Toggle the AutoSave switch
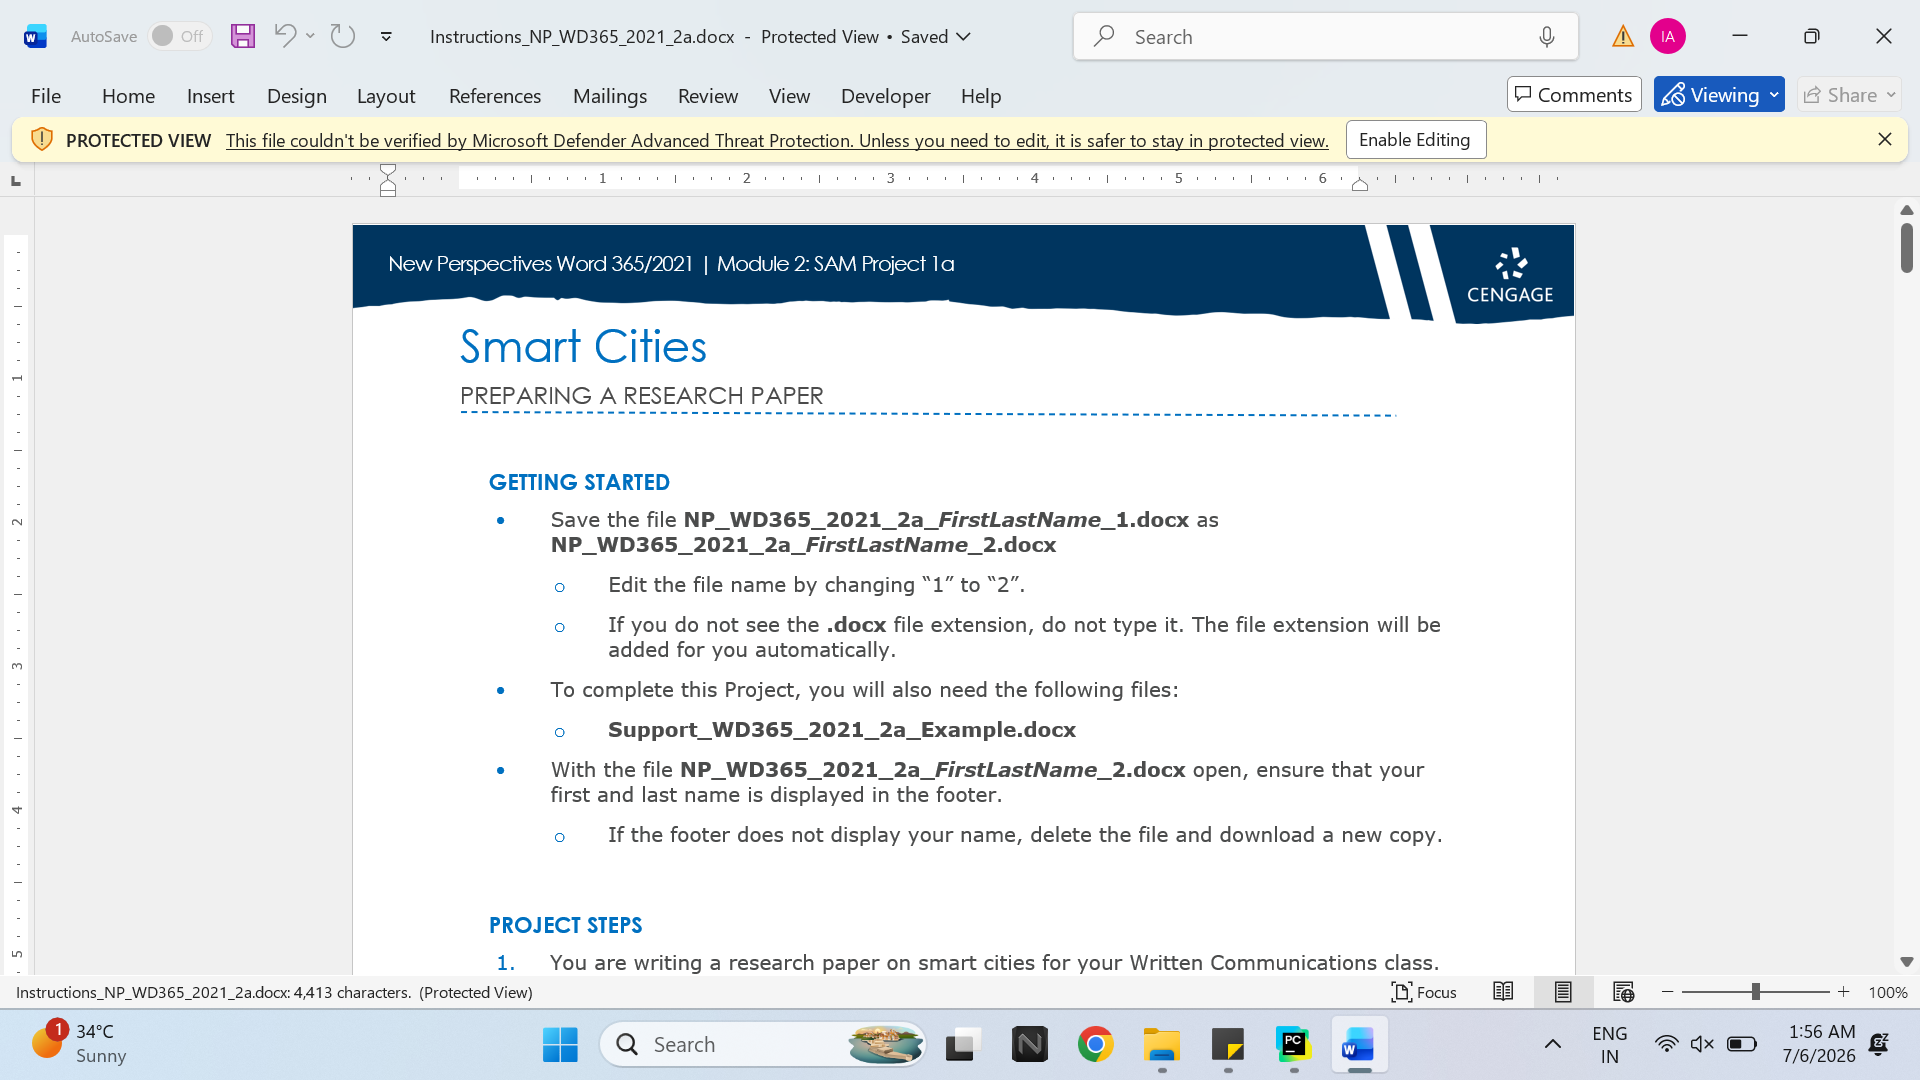This screenshot has height=1080, width=1920. point(180,36)
